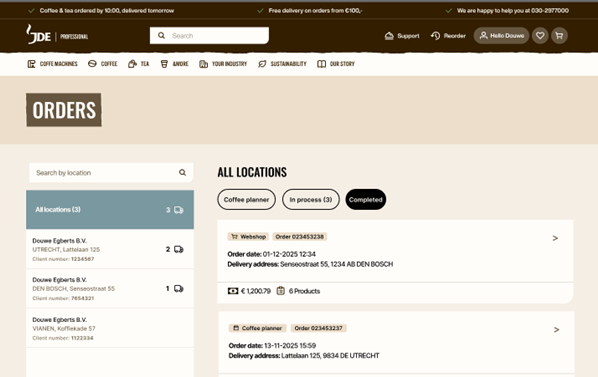Click the Orders page heading

(x=64, y=110)
